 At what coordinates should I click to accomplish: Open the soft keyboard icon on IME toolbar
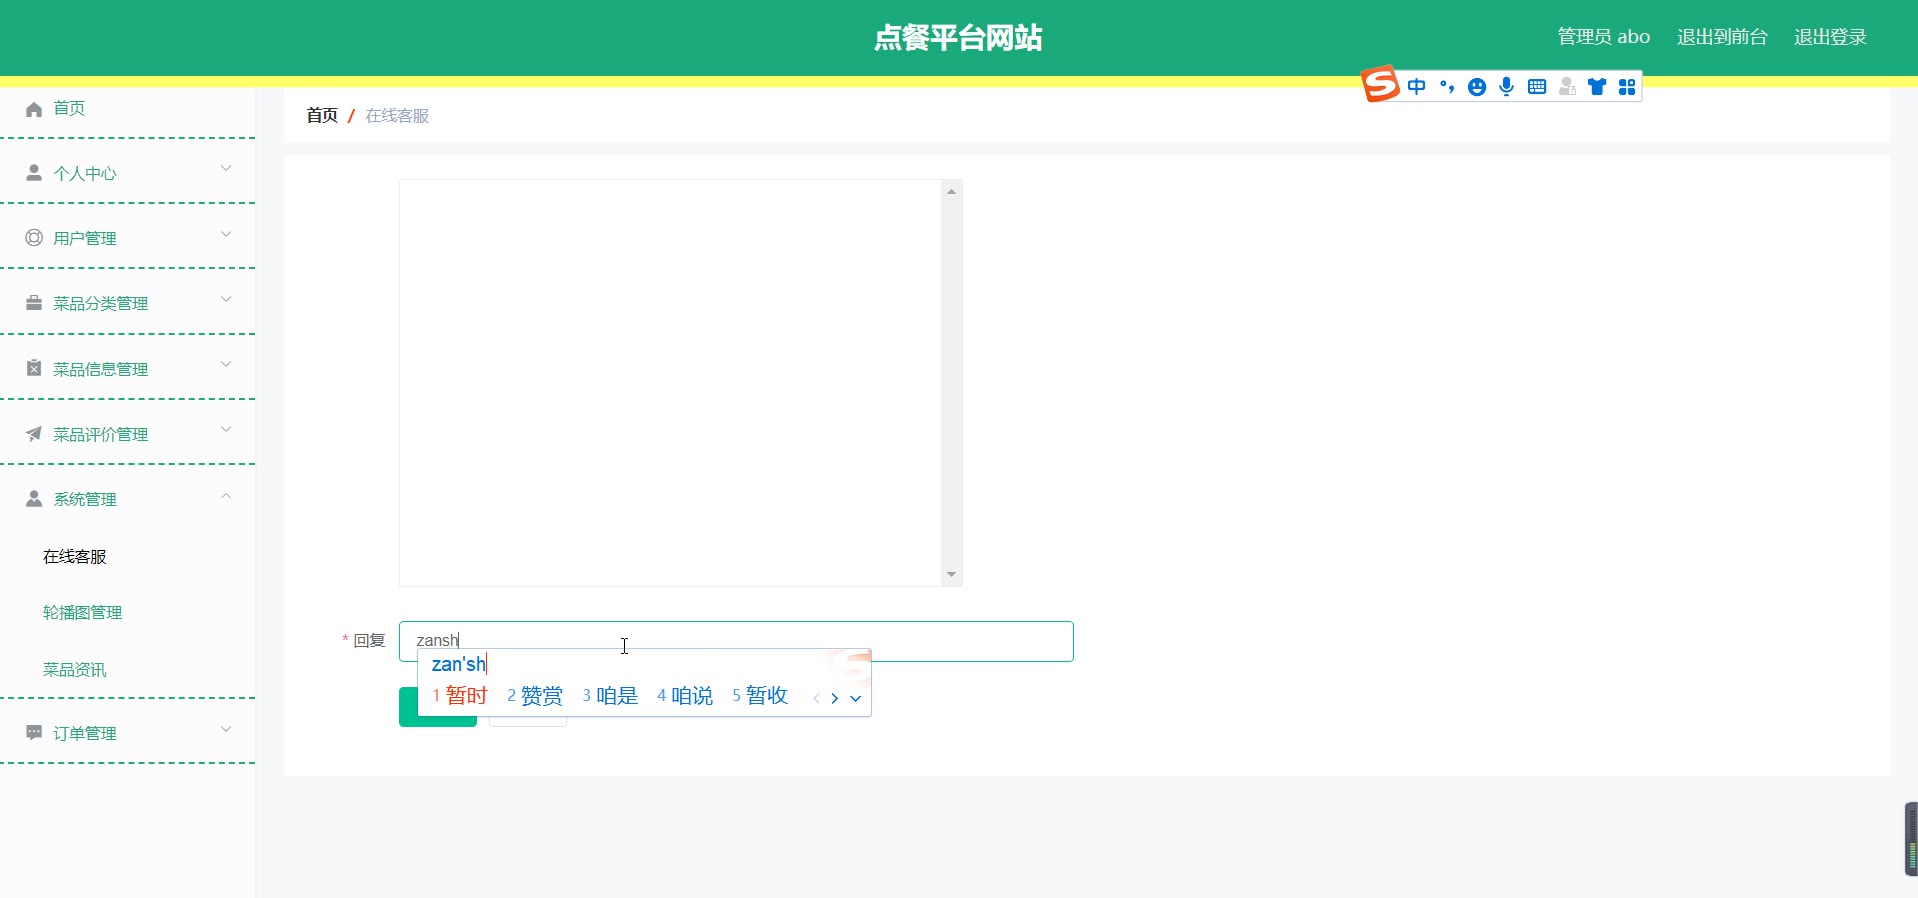coord(1537,87)
